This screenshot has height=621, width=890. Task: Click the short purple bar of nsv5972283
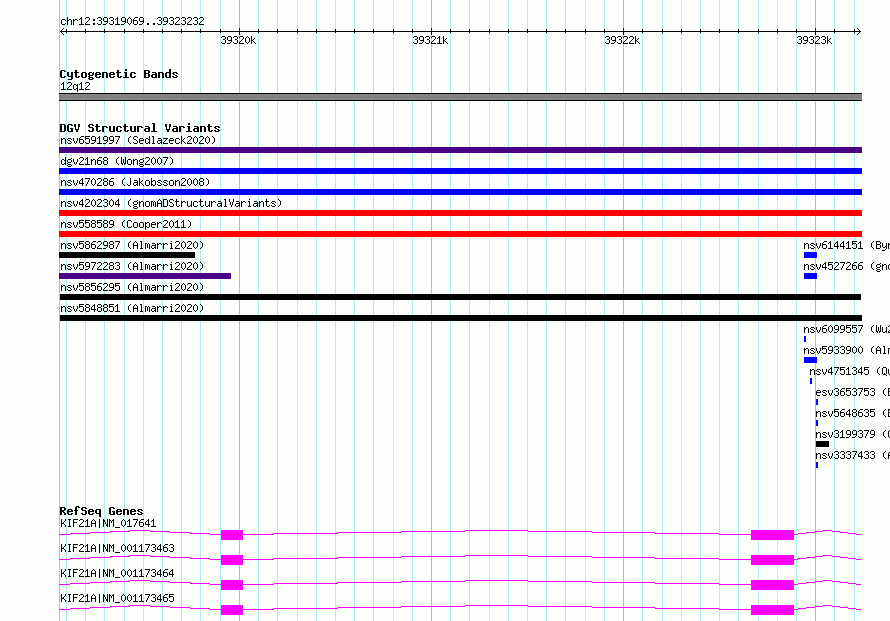tap(145, 276)
